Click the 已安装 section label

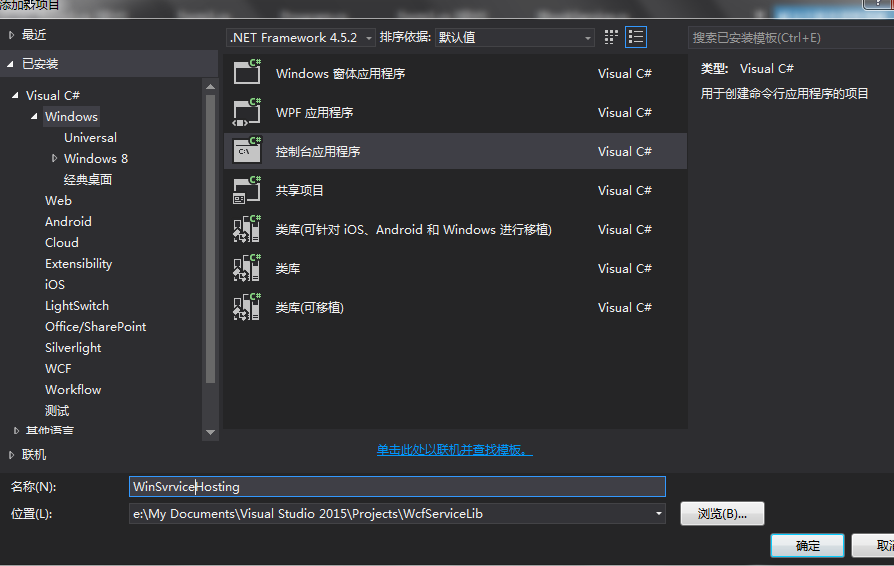40,64
